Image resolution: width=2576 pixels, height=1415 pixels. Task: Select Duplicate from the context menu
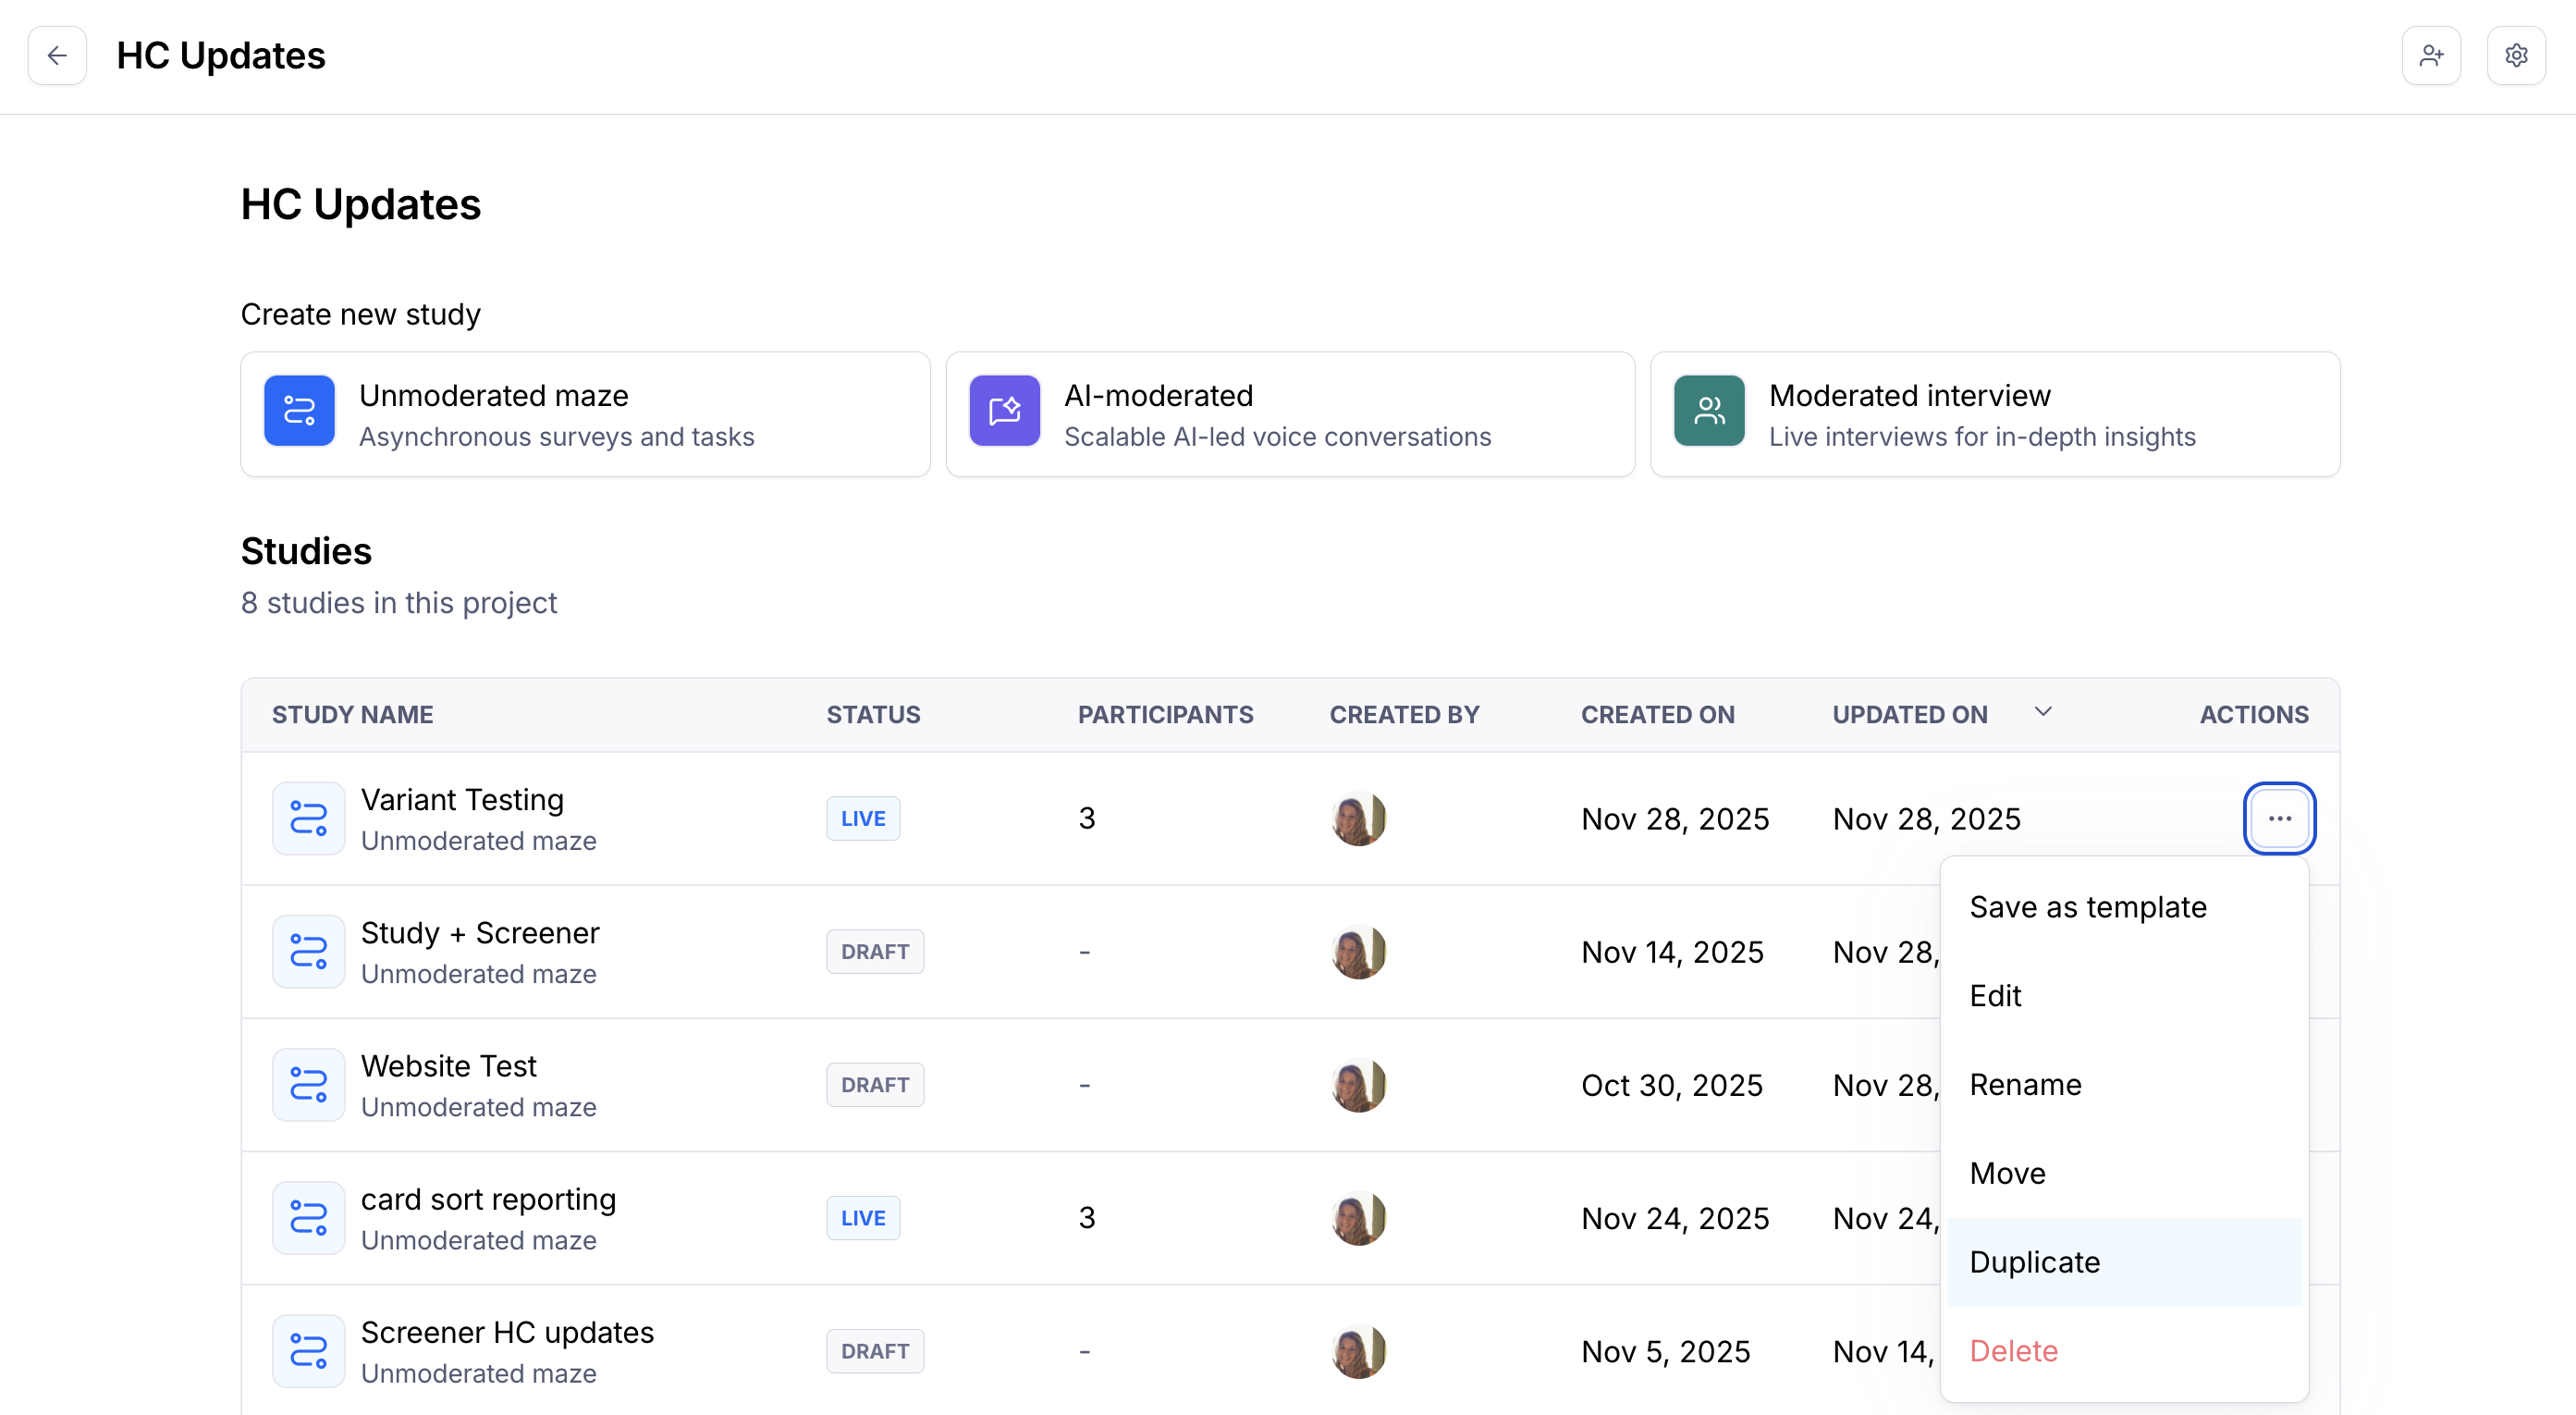tap(2034, 1262)
